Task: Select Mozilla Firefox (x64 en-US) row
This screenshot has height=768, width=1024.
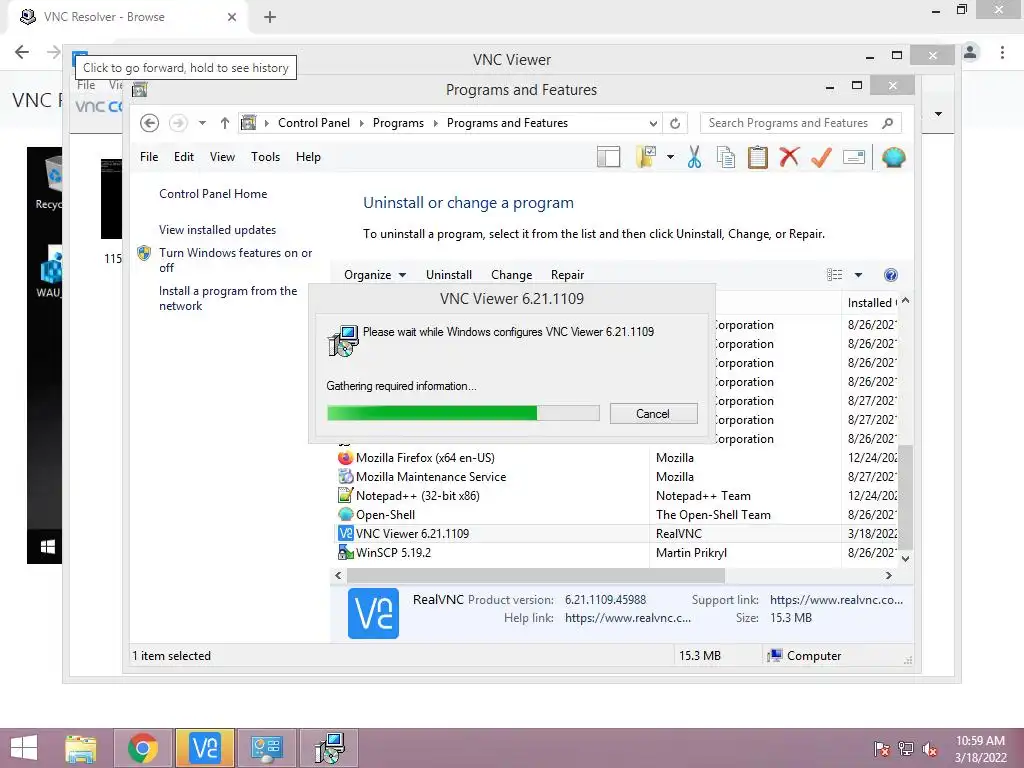Action: click(616, 458)
